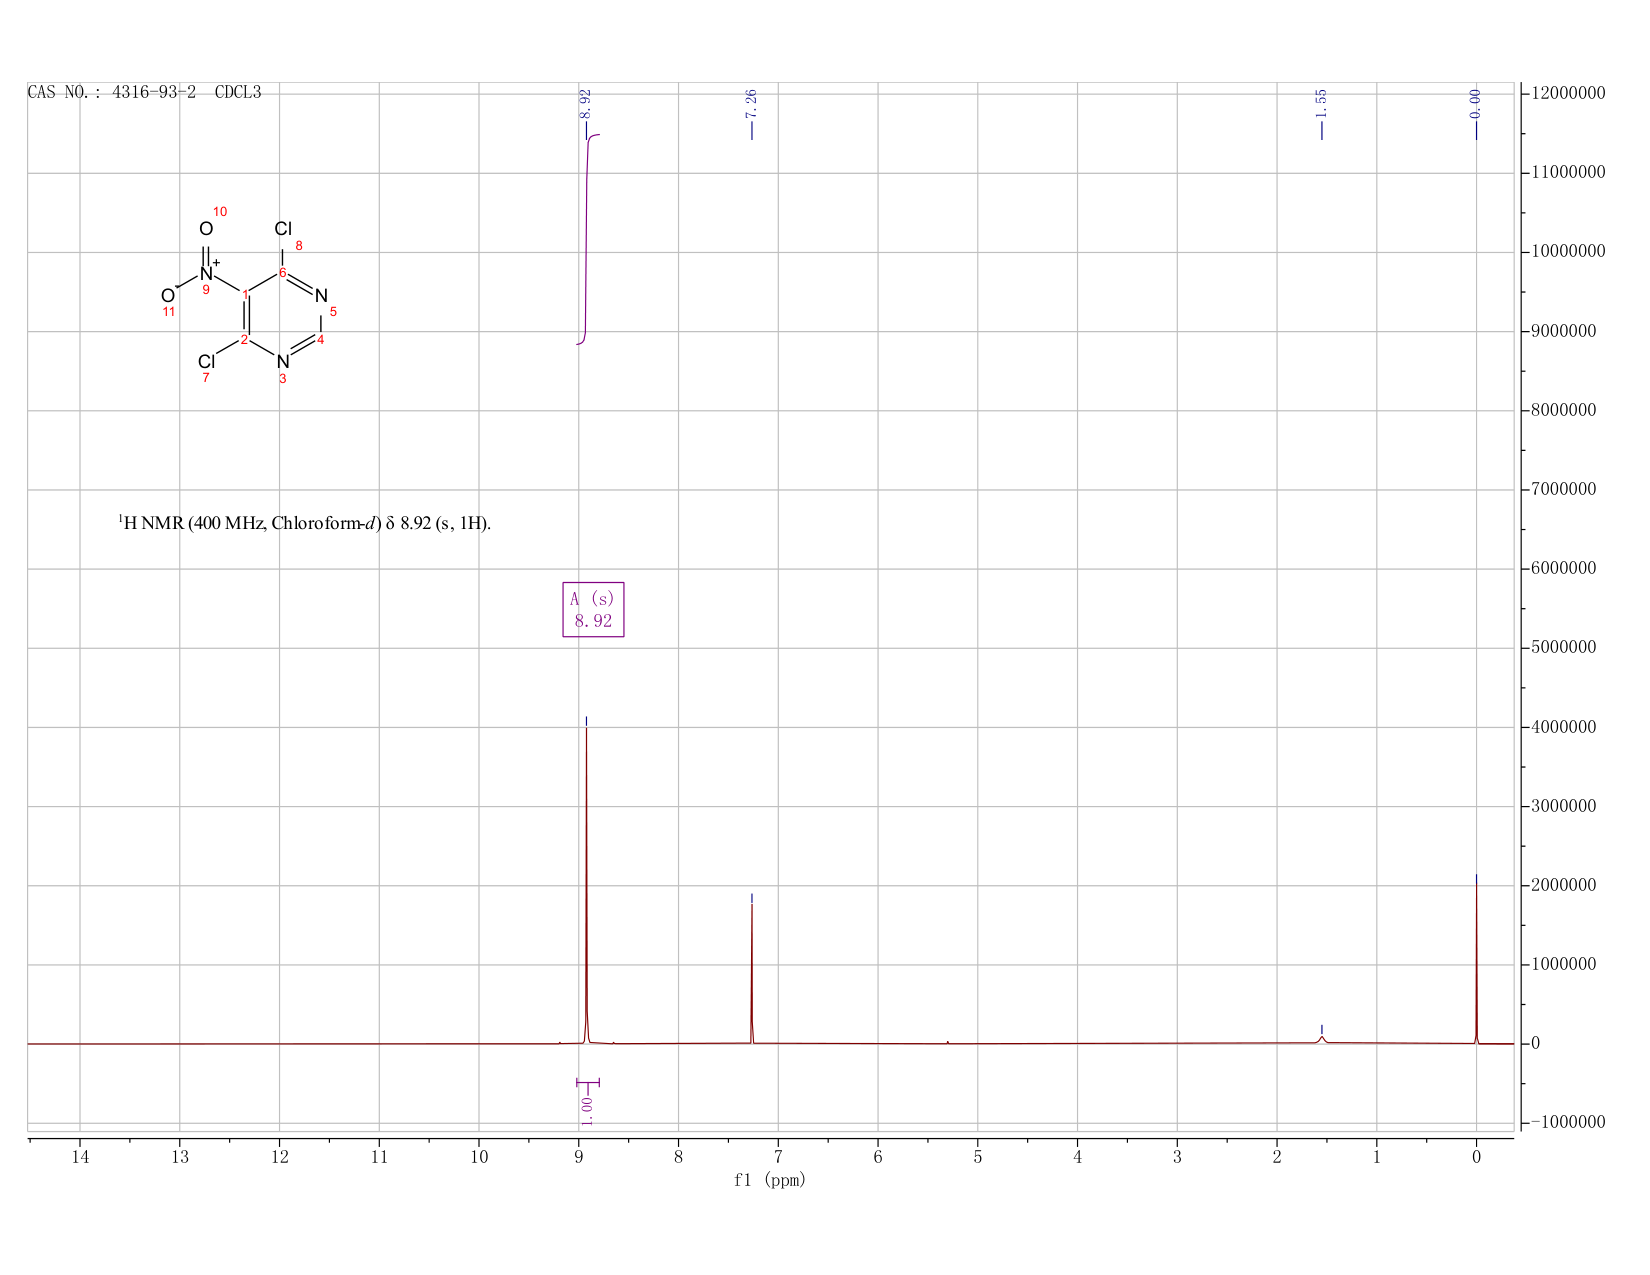
Task: Click the lower Cl atom labeled 7
Action: (x=207, y=362)
